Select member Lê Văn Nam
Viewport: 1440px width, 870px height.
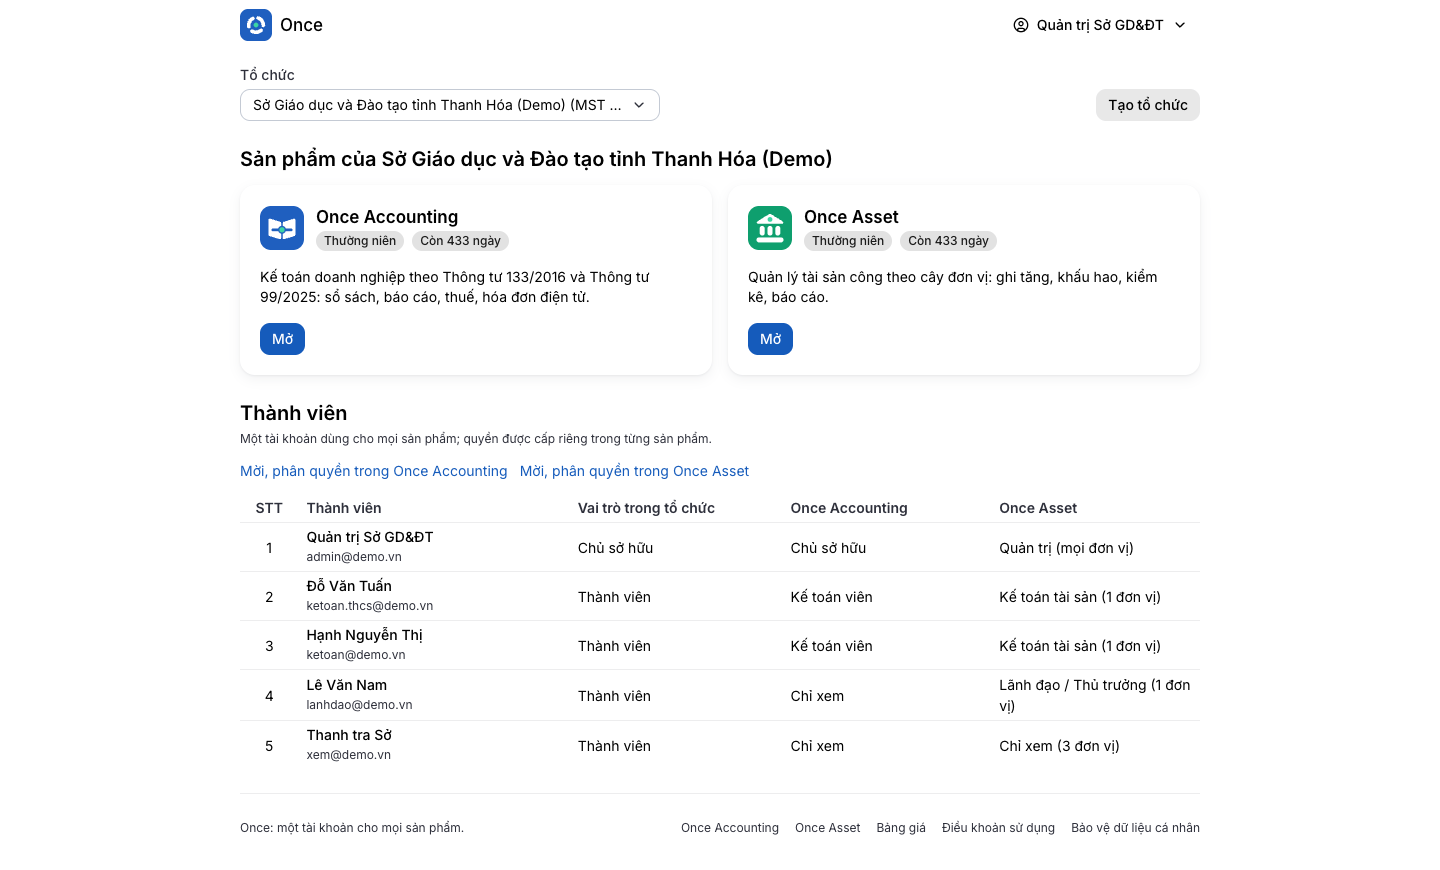347,685
